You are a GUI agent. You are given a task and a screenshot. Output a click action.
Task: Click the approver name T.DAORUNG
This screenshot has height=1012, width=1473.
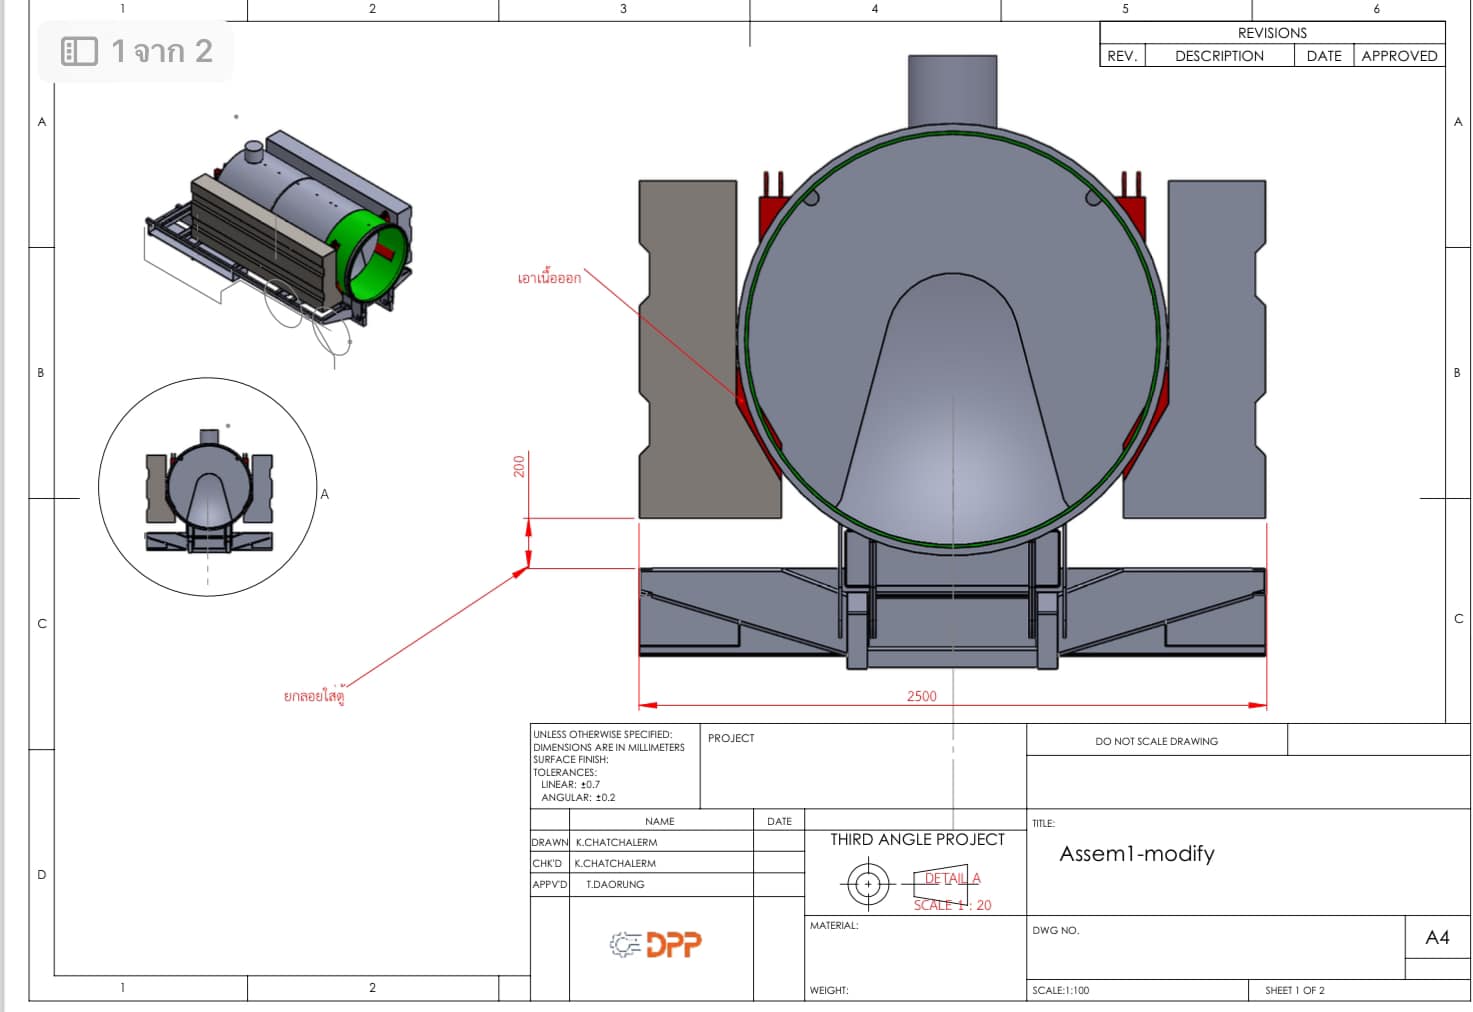pyautogui.click(x=615, y=884)
